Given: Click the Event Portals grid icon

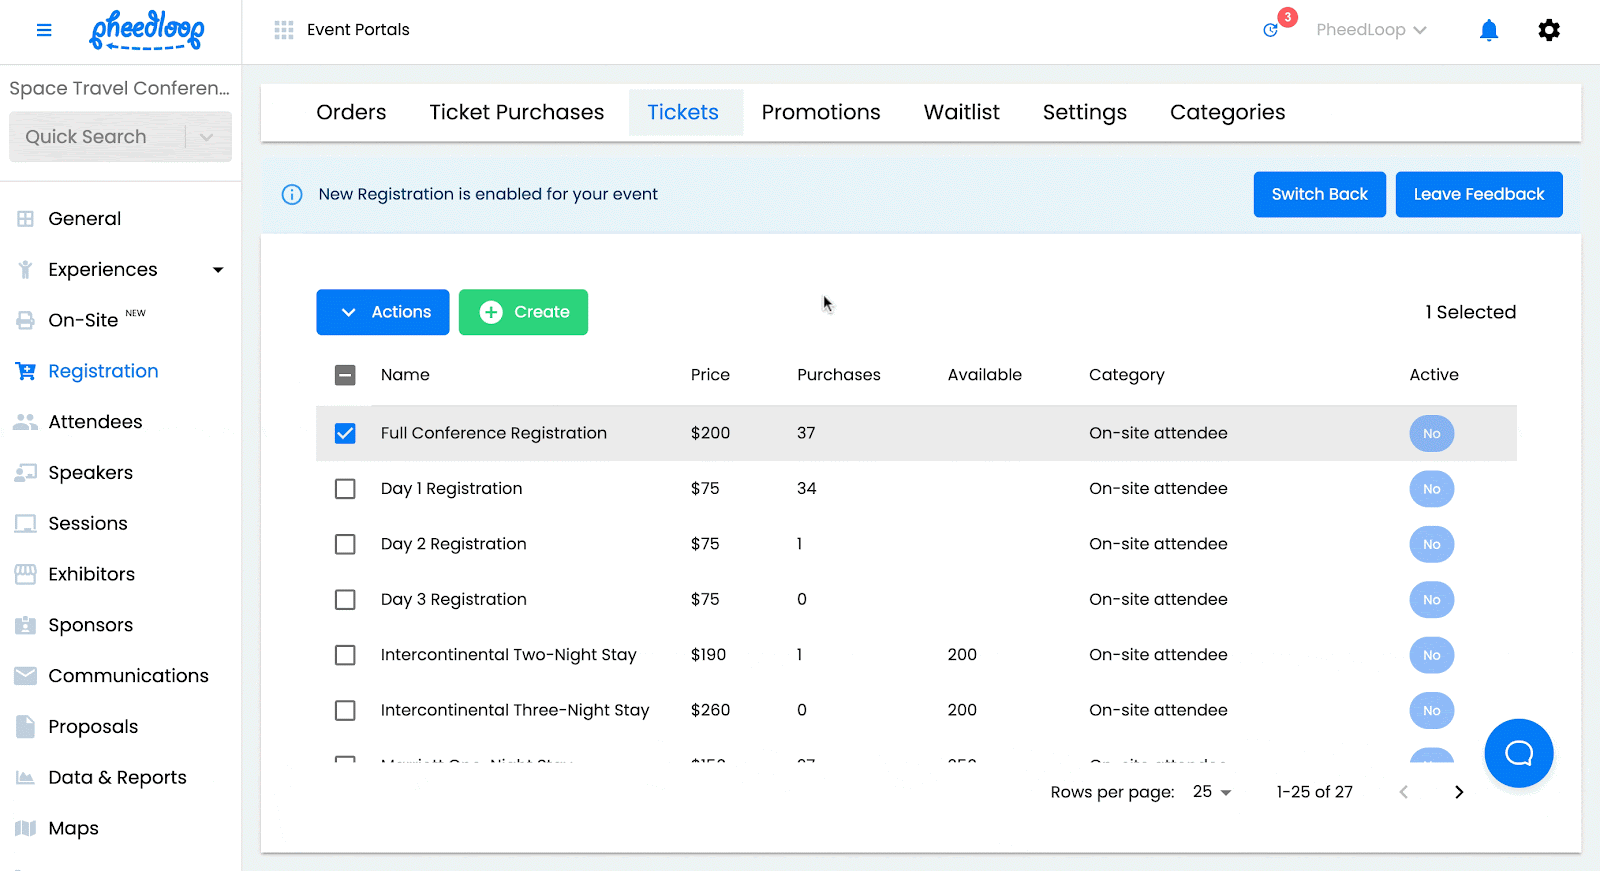Looking at the screenshot, I should (284, 30).
